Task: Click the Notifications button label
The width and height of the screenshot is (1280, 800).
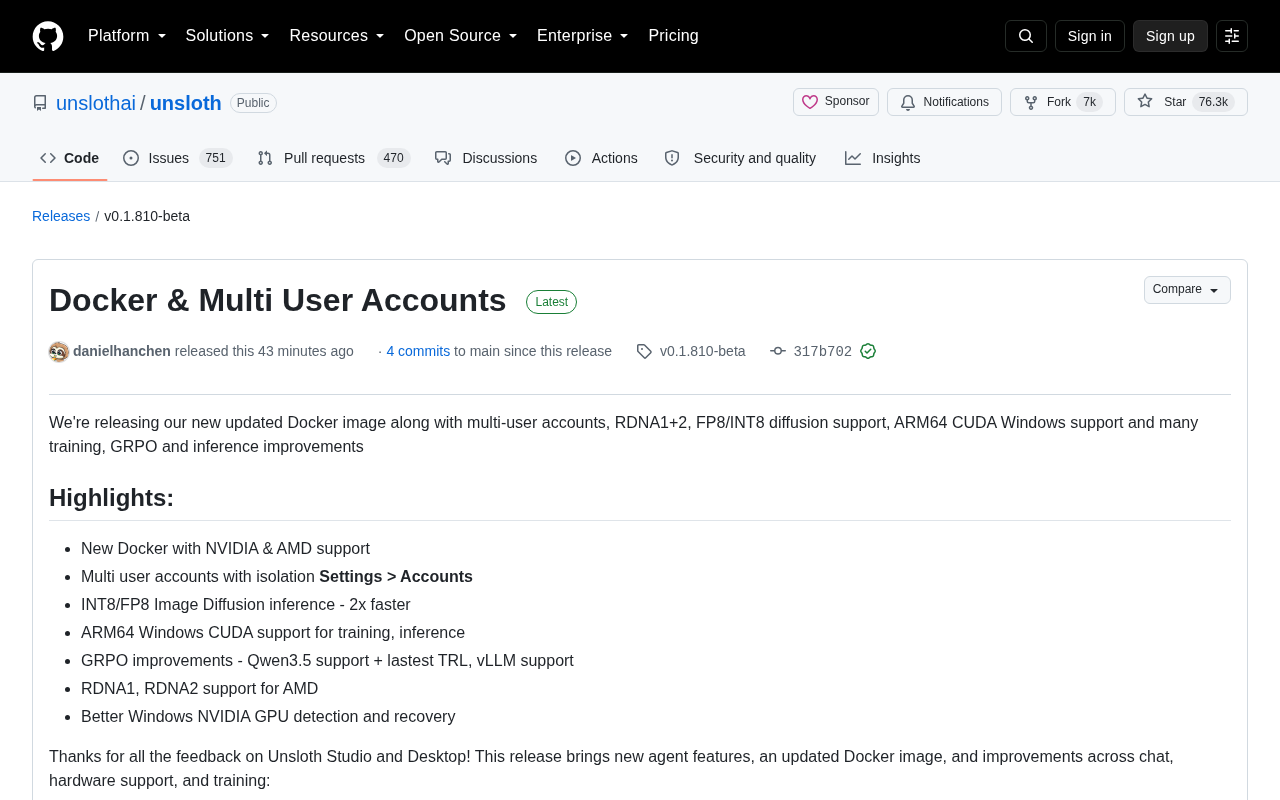Action: [956, 102]
